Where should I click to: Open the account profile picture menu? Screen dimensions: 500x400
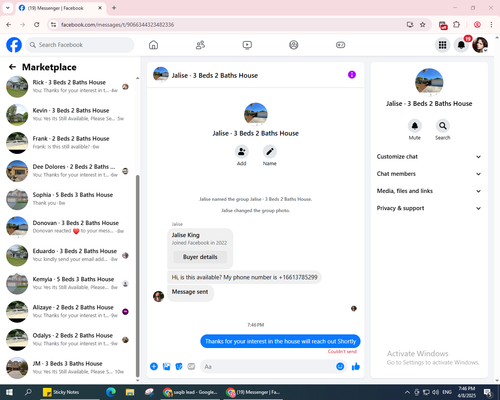[x=480, y=45]
